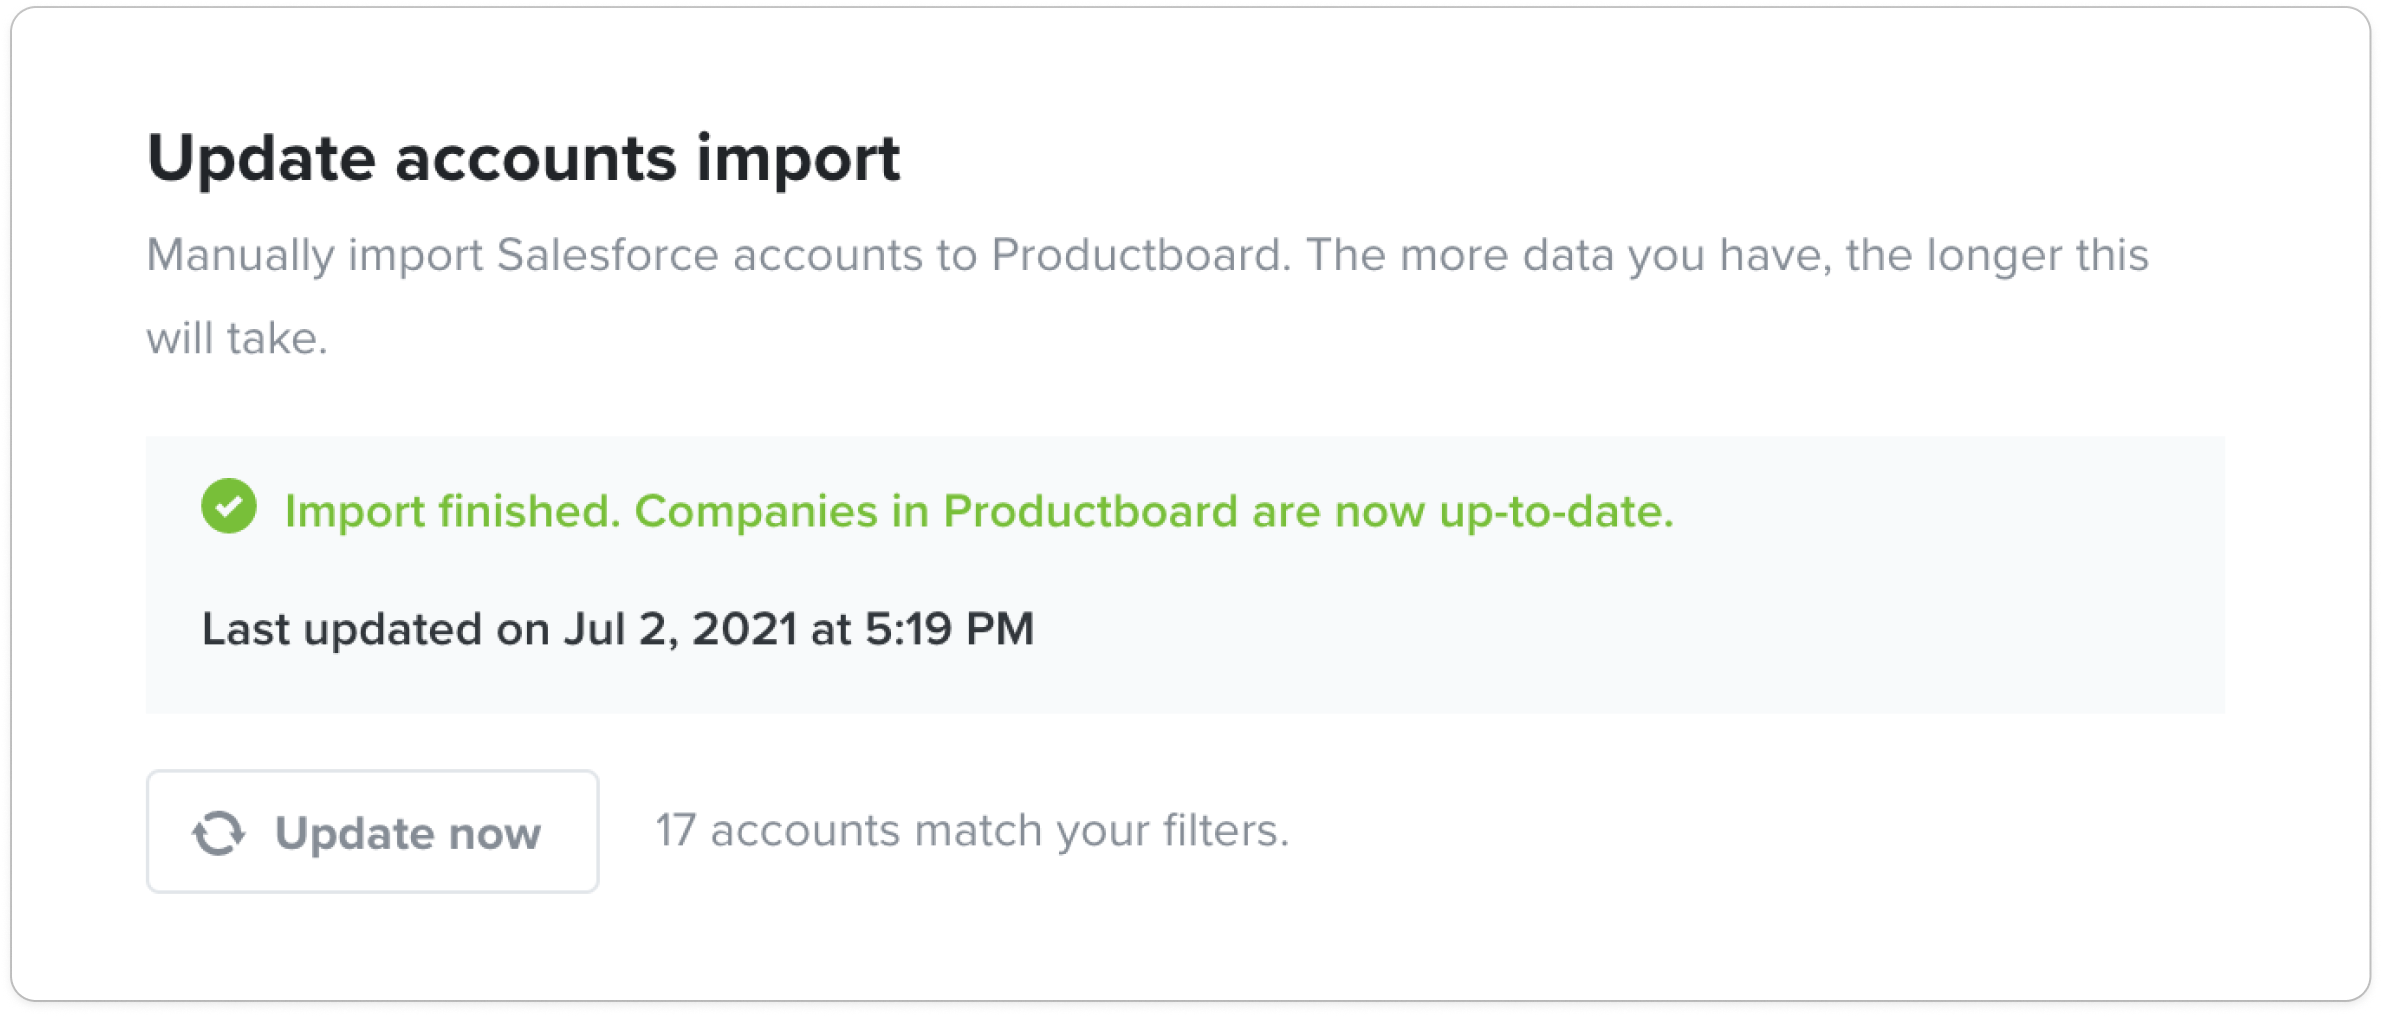
Task: Click the number 17 beside Update button
Action: (675, 830)
